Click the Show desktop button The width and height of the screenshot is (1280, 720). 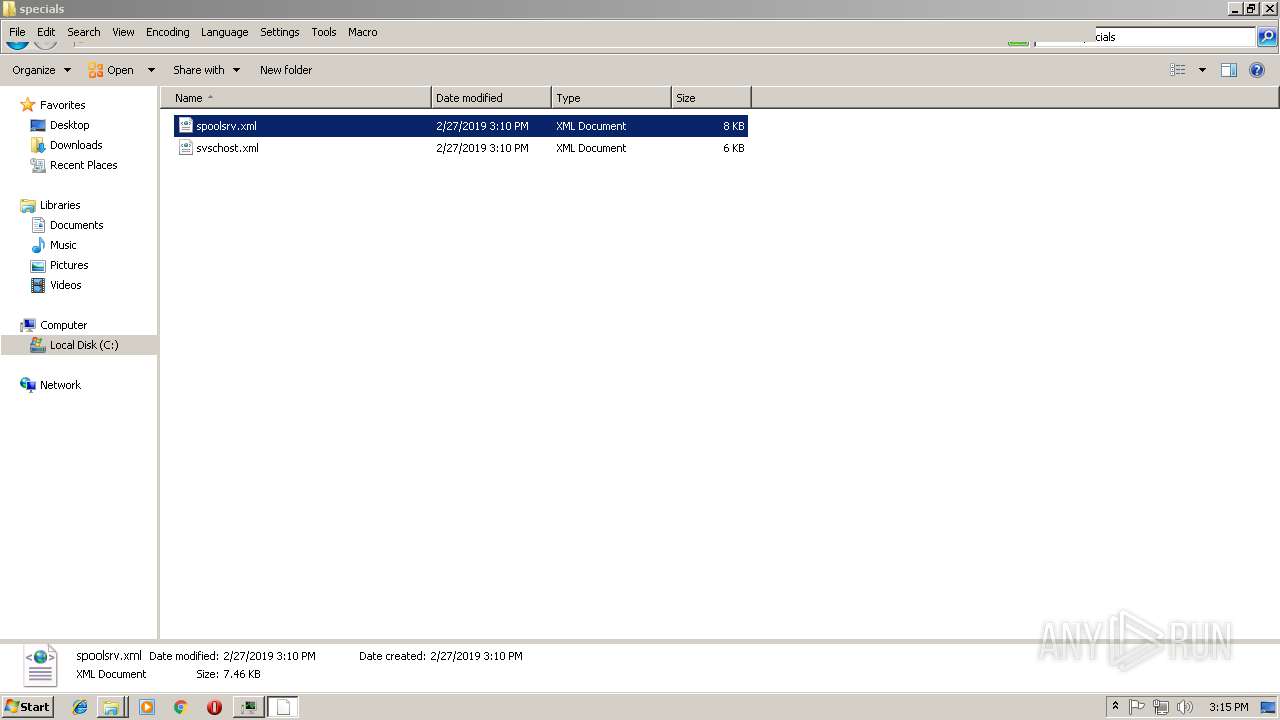(1268, 707)
